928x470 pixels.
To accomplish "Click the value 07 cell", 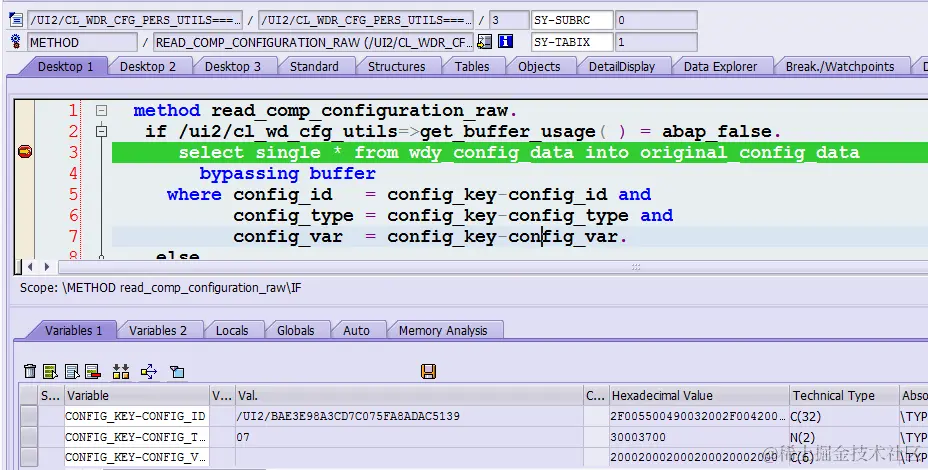I will coord(408,437).
